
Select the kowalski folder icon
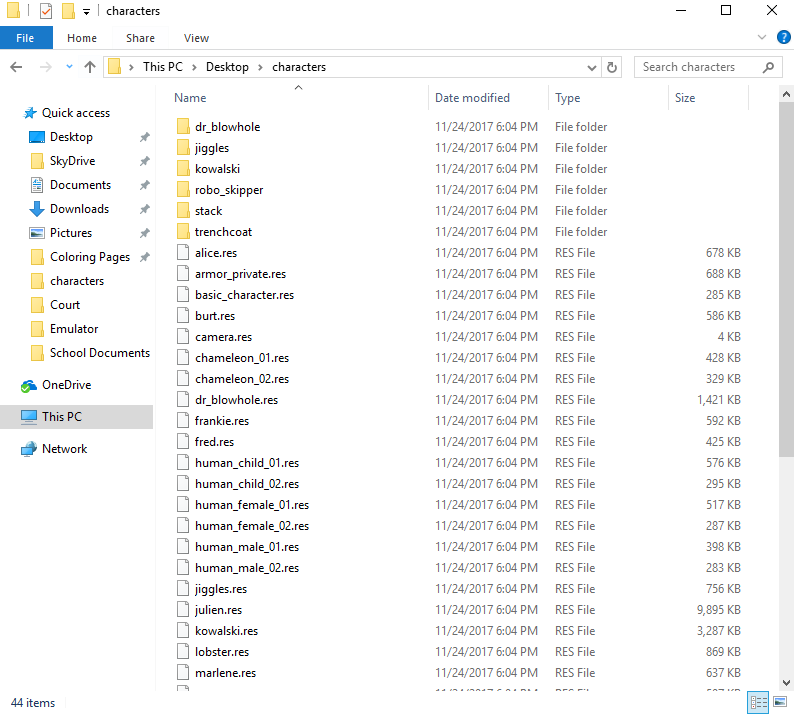183,169
